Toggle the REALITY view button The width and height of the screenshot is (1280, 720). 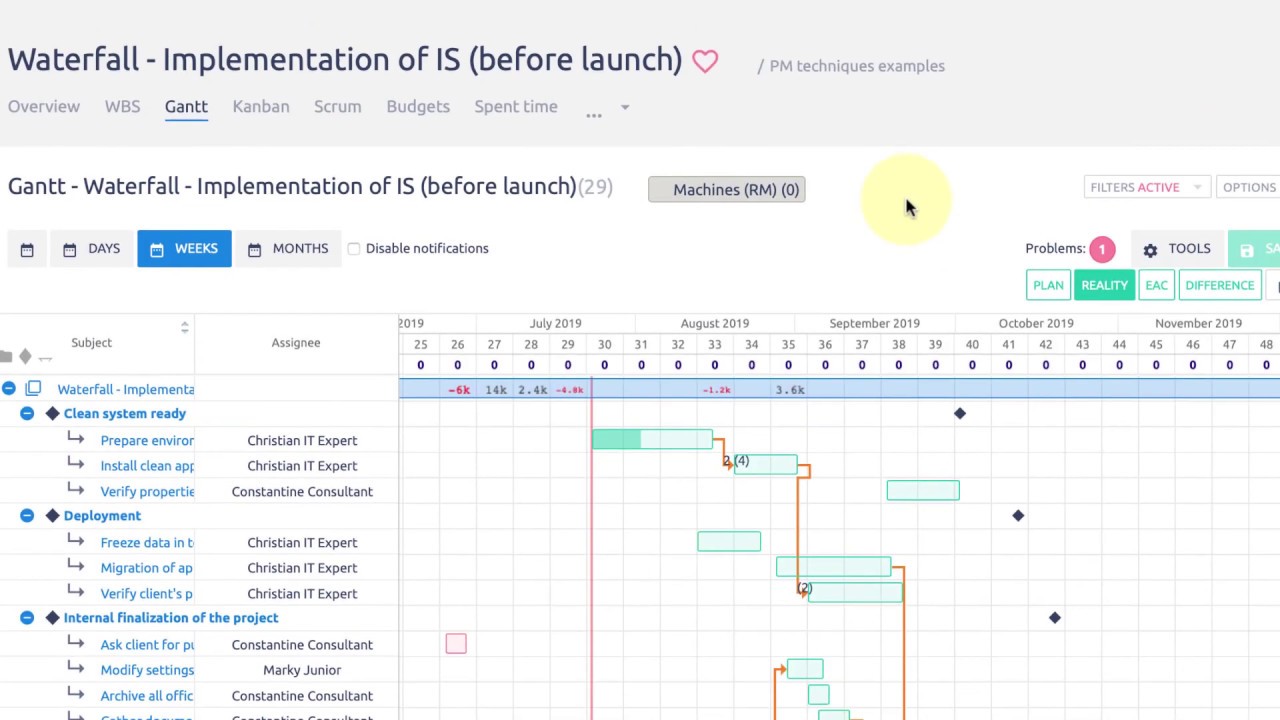[1104, 285]
